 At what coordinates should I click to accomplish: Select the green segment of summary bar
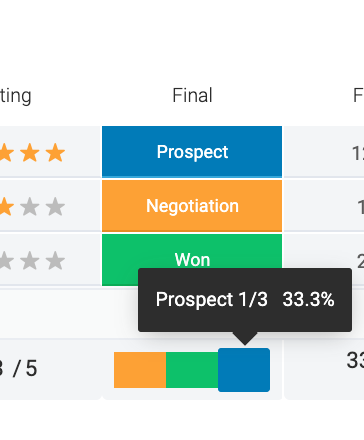[192, 370]
